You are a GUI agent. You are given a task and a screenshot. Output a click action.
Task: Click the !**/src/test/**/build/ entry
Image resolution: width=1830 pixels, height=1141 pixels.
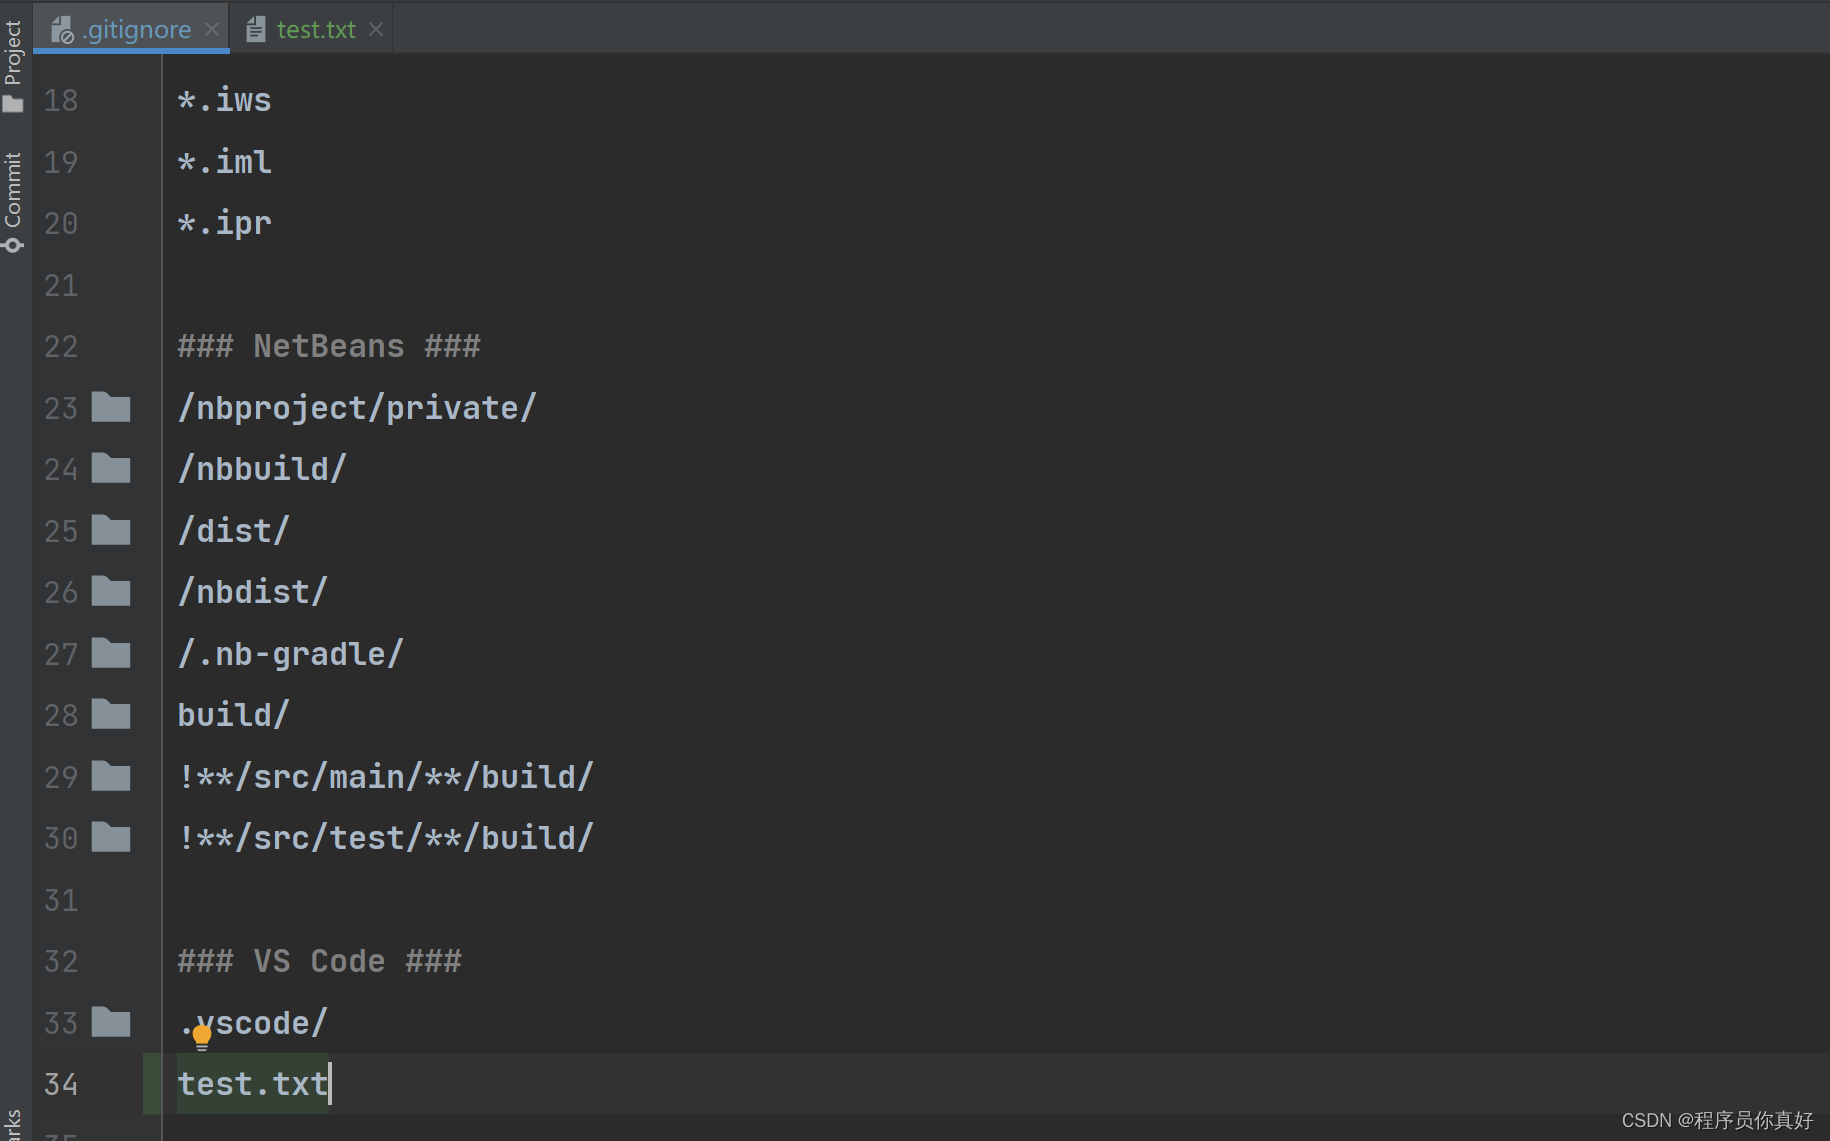[385, 838]
